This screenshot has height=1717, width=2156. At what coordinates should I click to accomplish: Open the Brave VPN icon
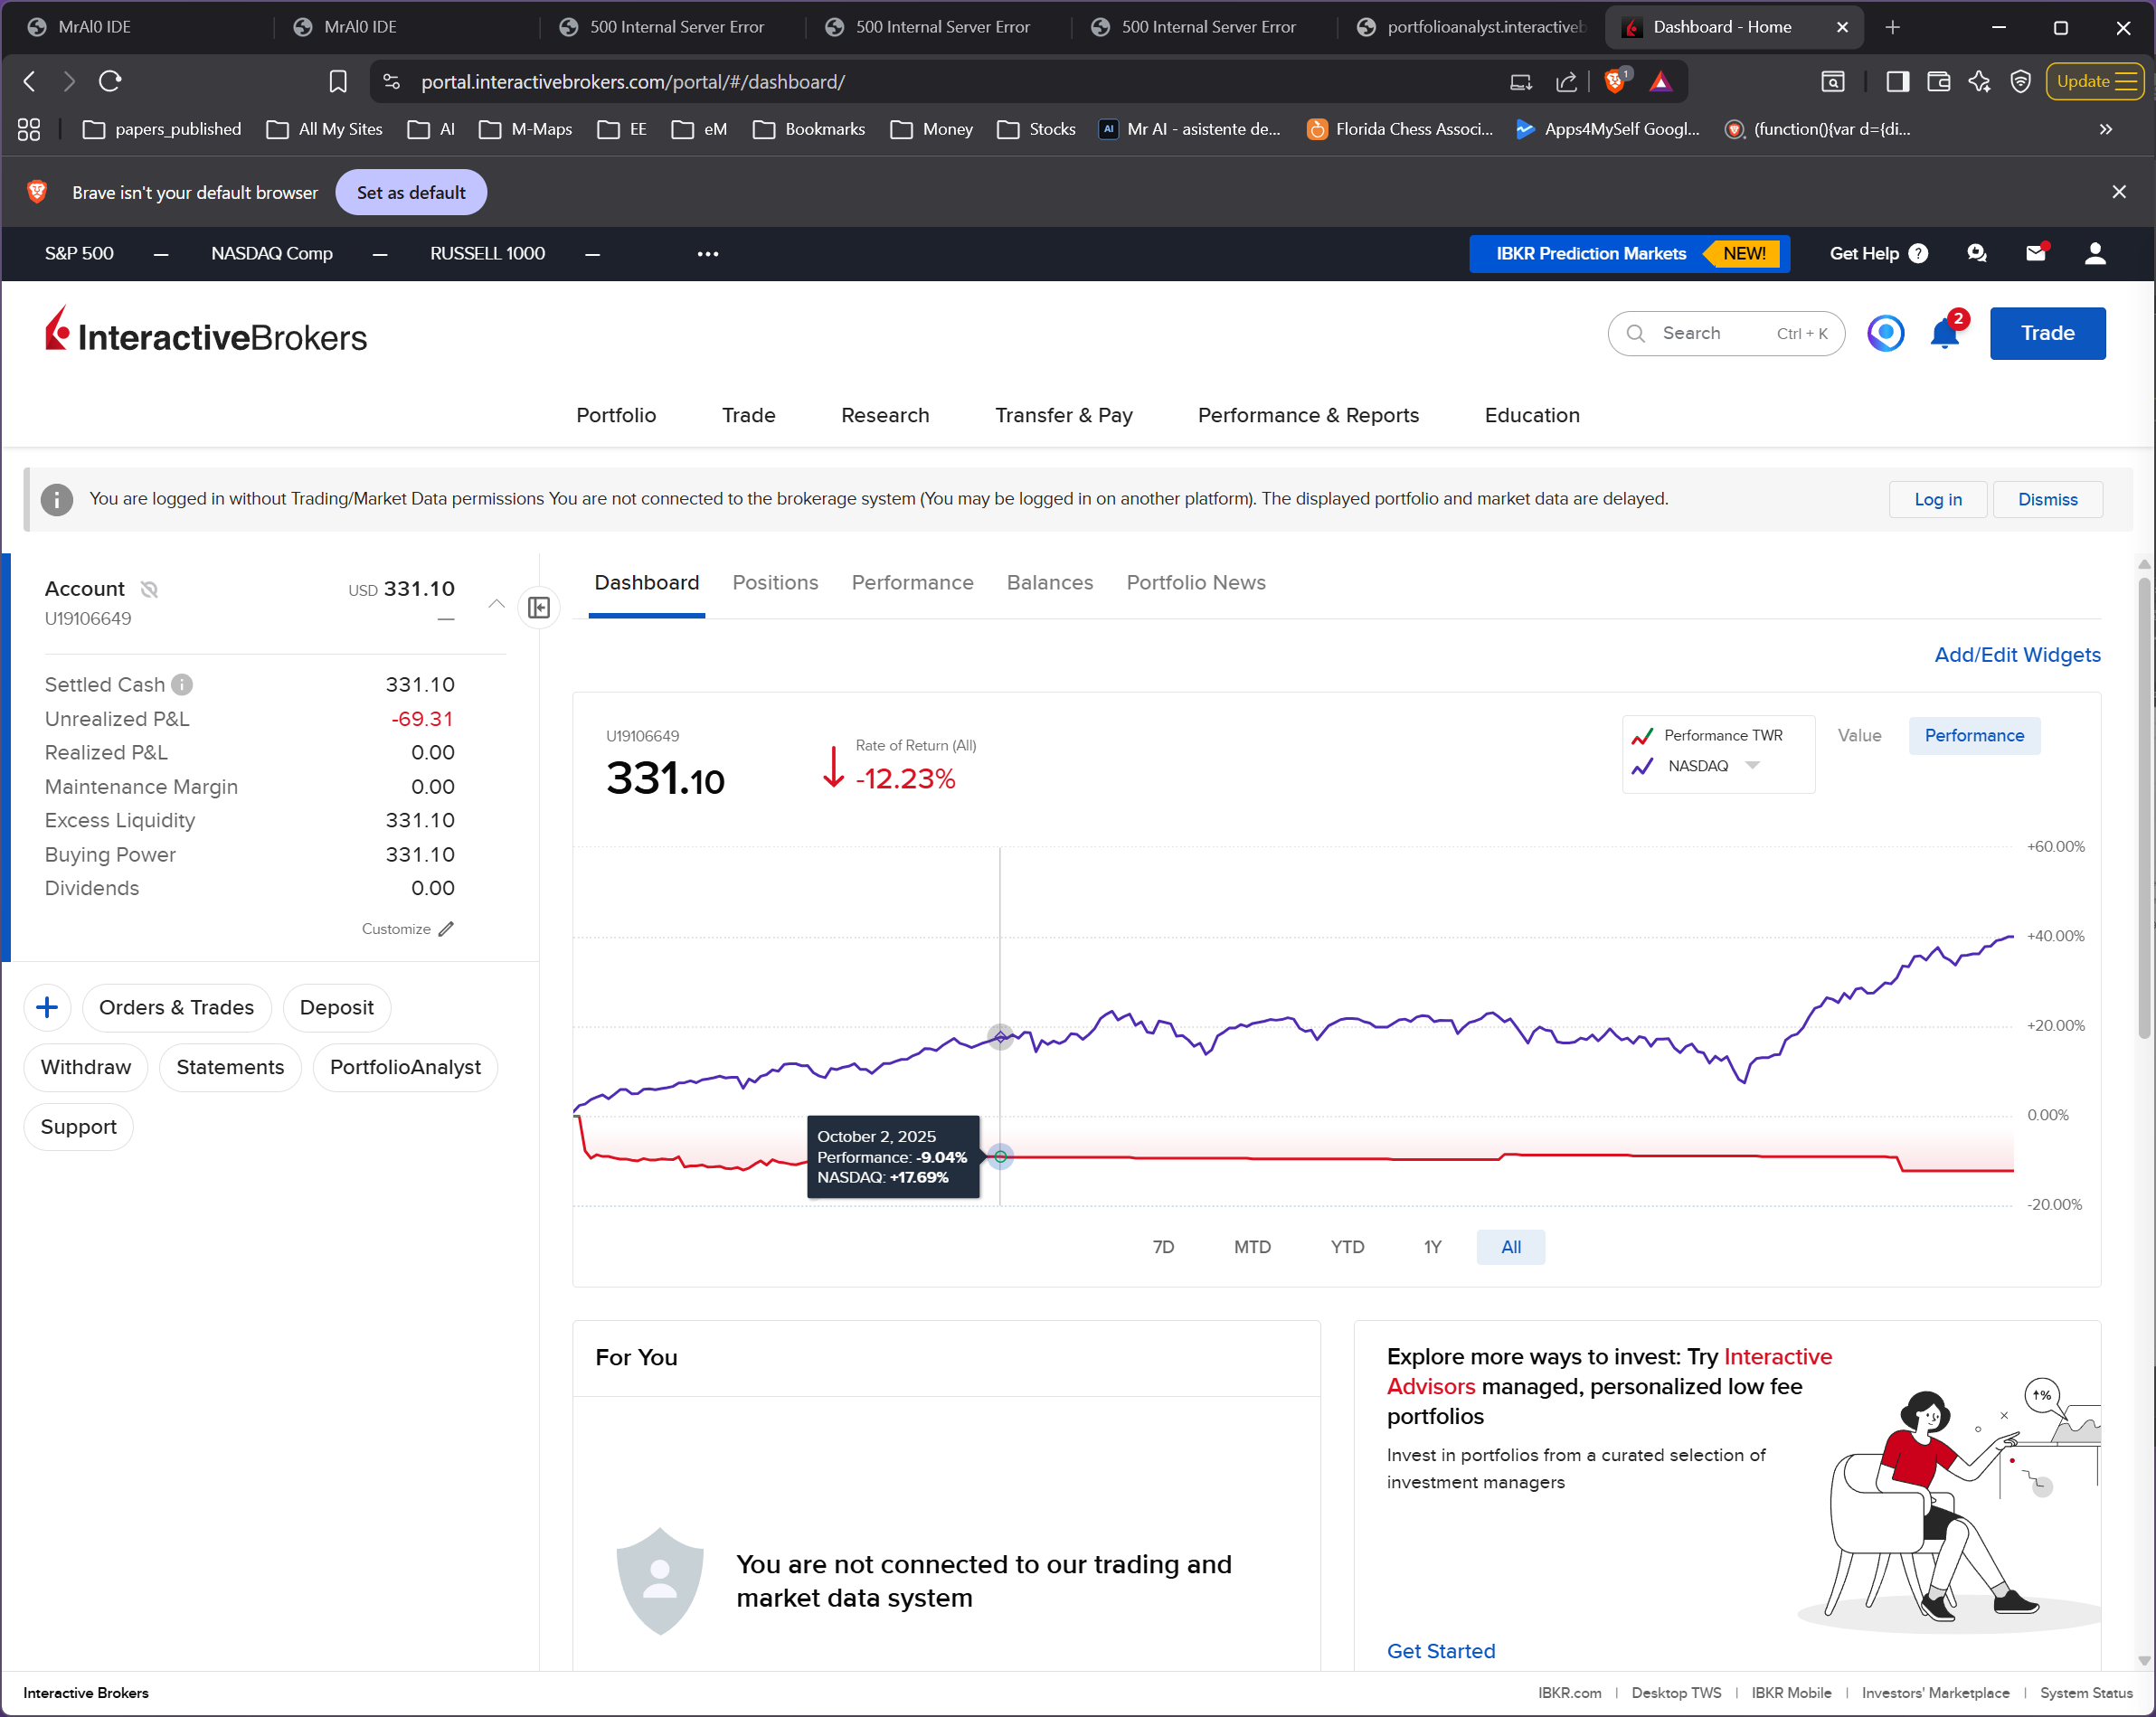[2021, 81]
